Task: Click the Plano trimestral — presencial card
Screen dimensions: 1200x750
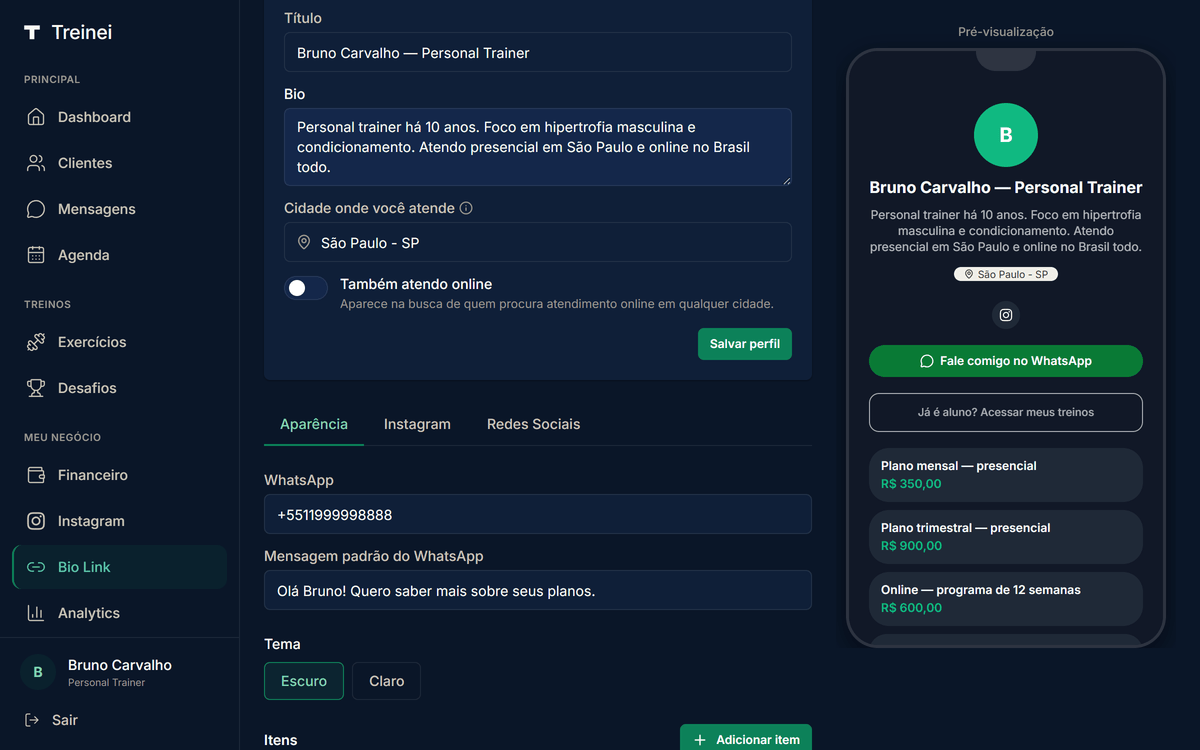Action: (x=1006, y=537)
